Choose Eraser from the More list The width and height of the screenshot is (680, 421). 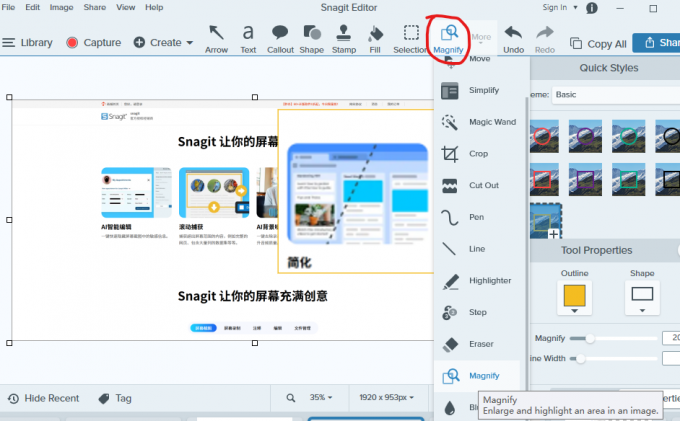pyautogui.click(x=477, y=344)
